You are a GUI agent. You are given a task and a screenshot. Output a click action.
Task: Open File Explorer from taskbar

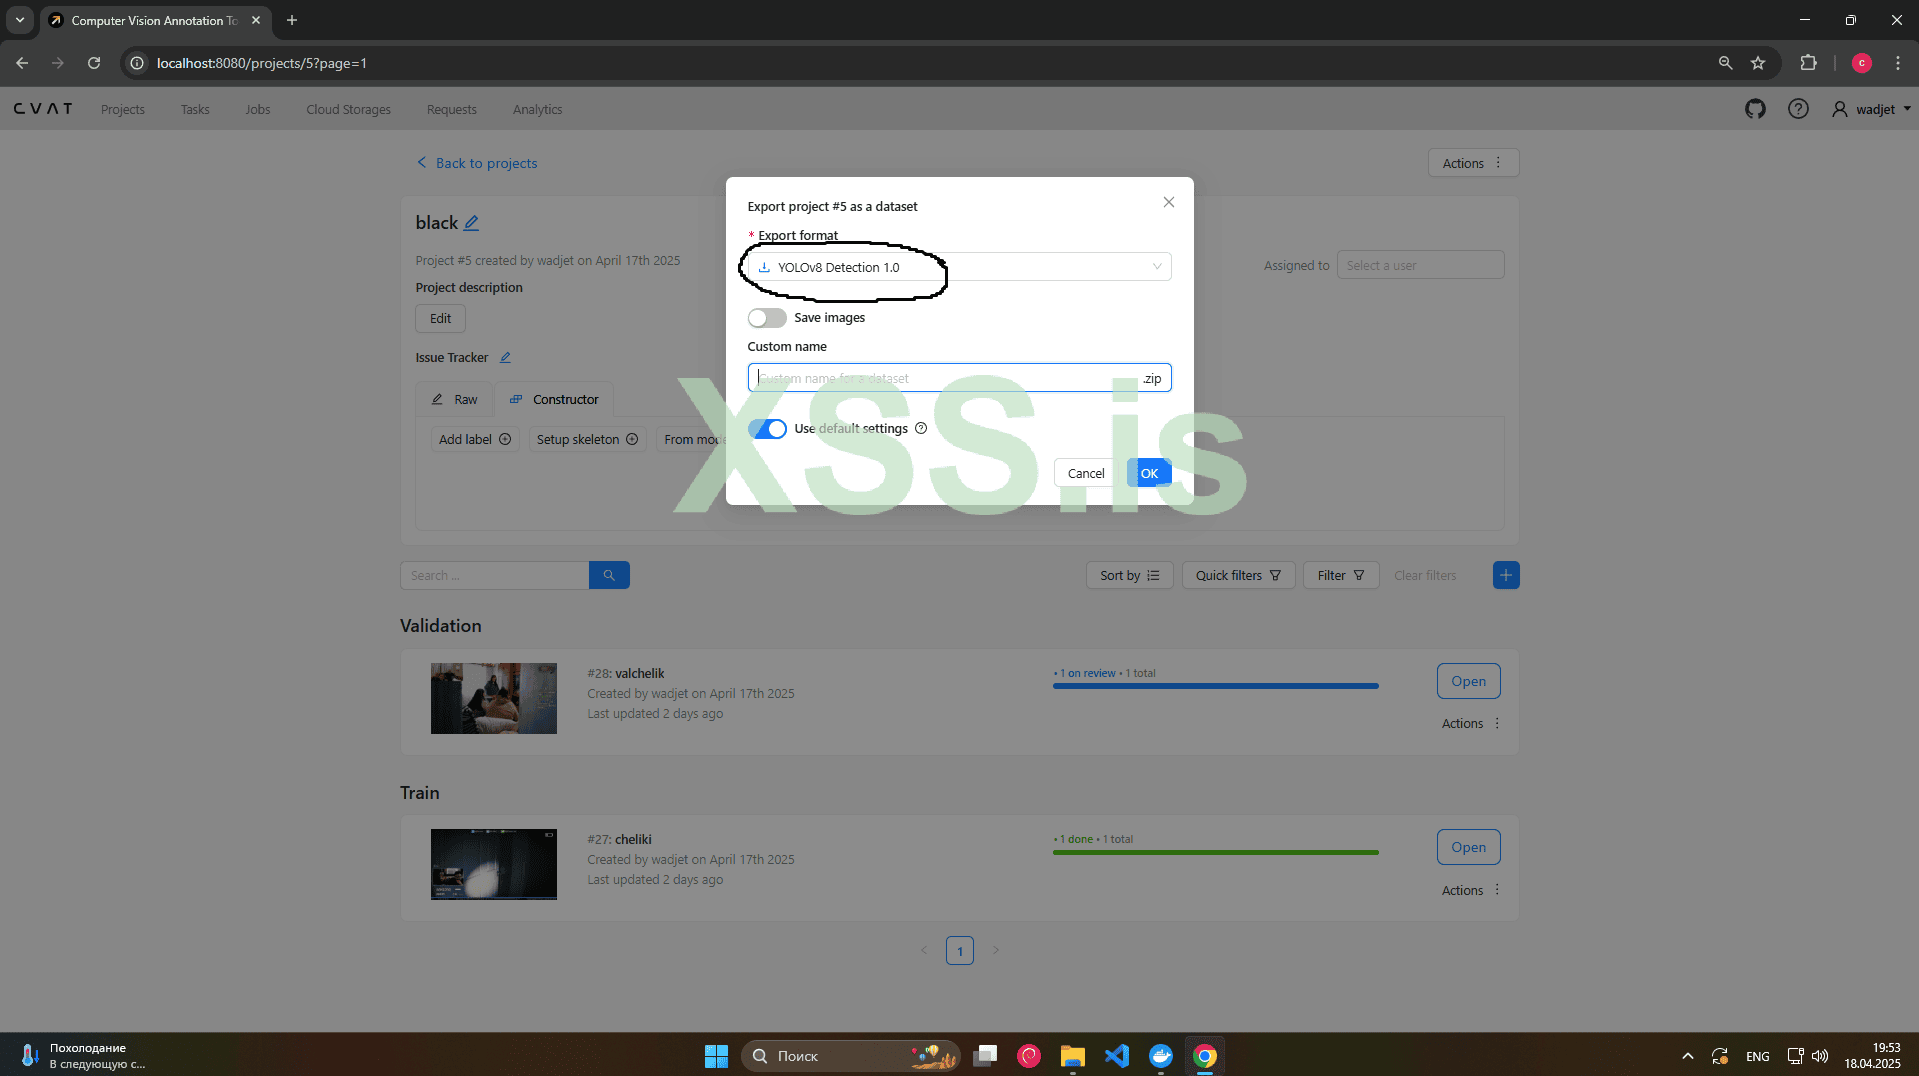(1073, 1056)
